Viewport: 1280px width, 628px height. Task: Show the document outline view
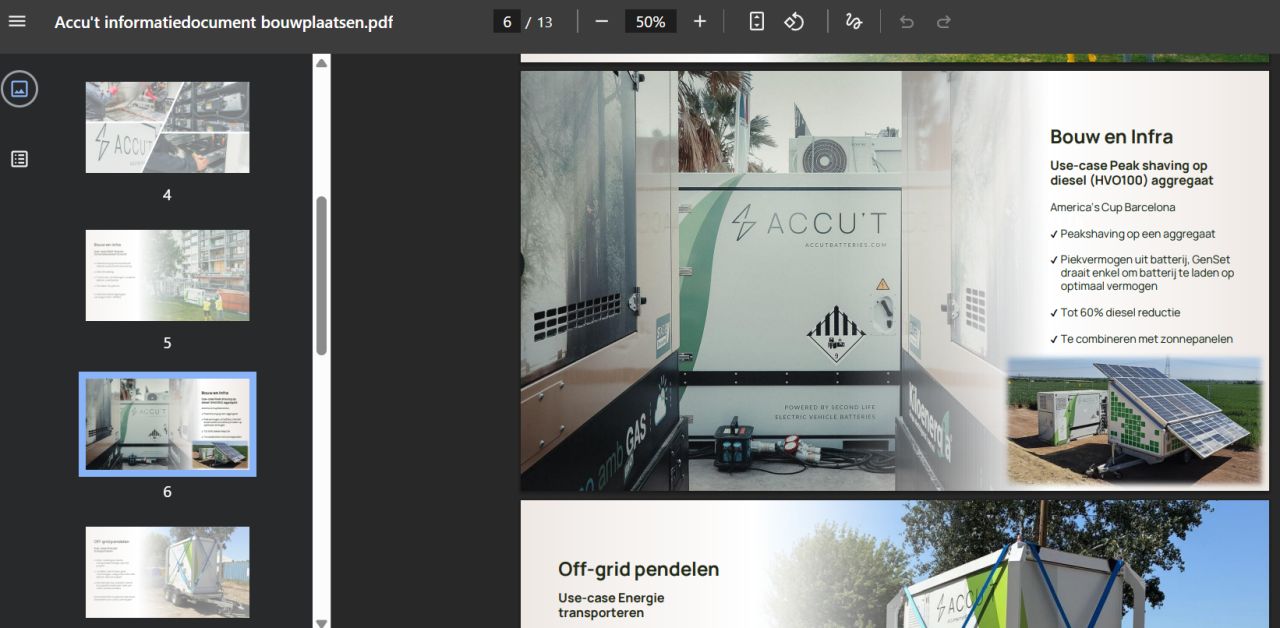[19, 158]
